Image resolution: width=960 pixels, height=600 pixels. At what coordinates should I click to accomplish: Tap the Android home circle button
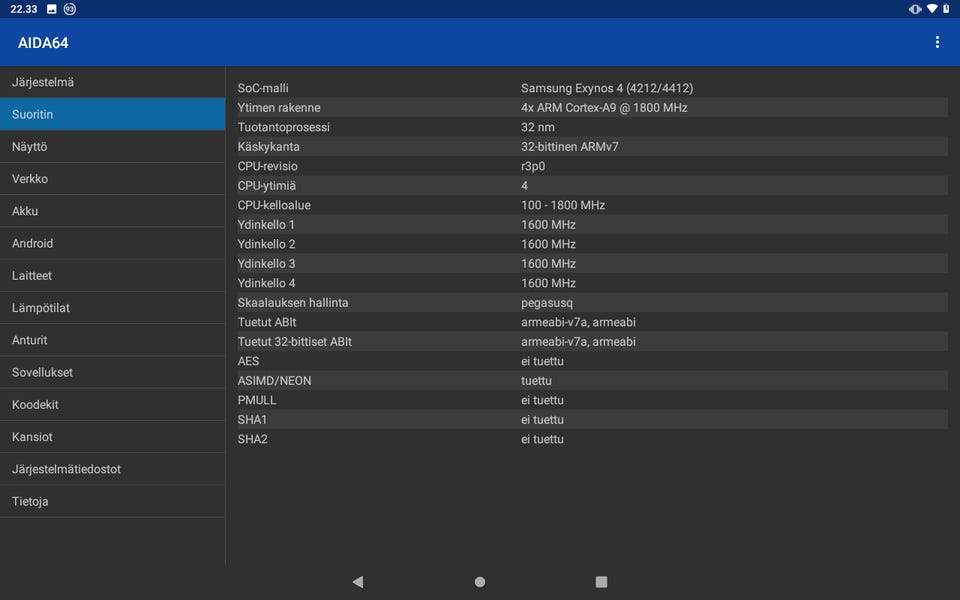coord(480,582)
